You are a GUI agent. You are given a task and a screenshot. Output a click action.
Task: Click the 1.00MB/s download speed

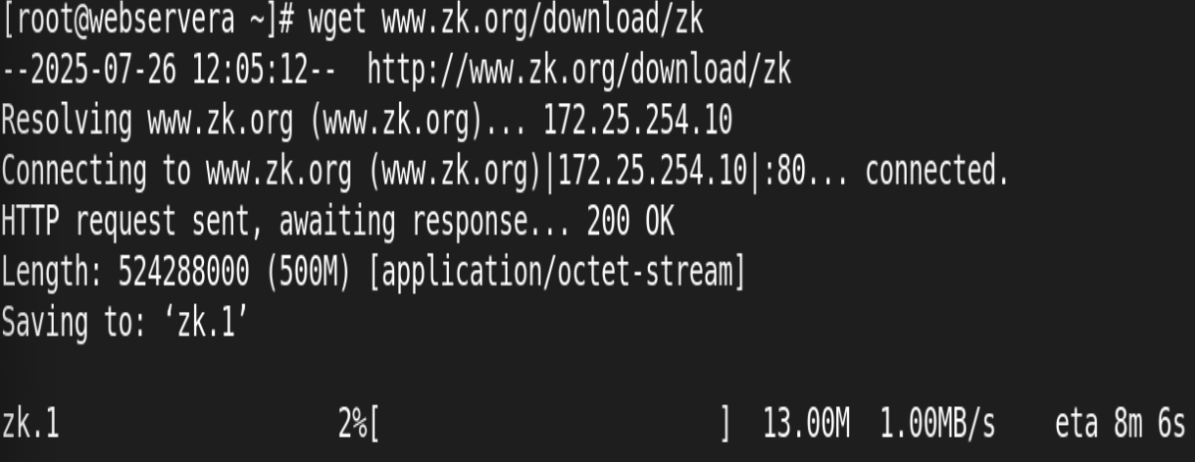click(x=937, y=425)
